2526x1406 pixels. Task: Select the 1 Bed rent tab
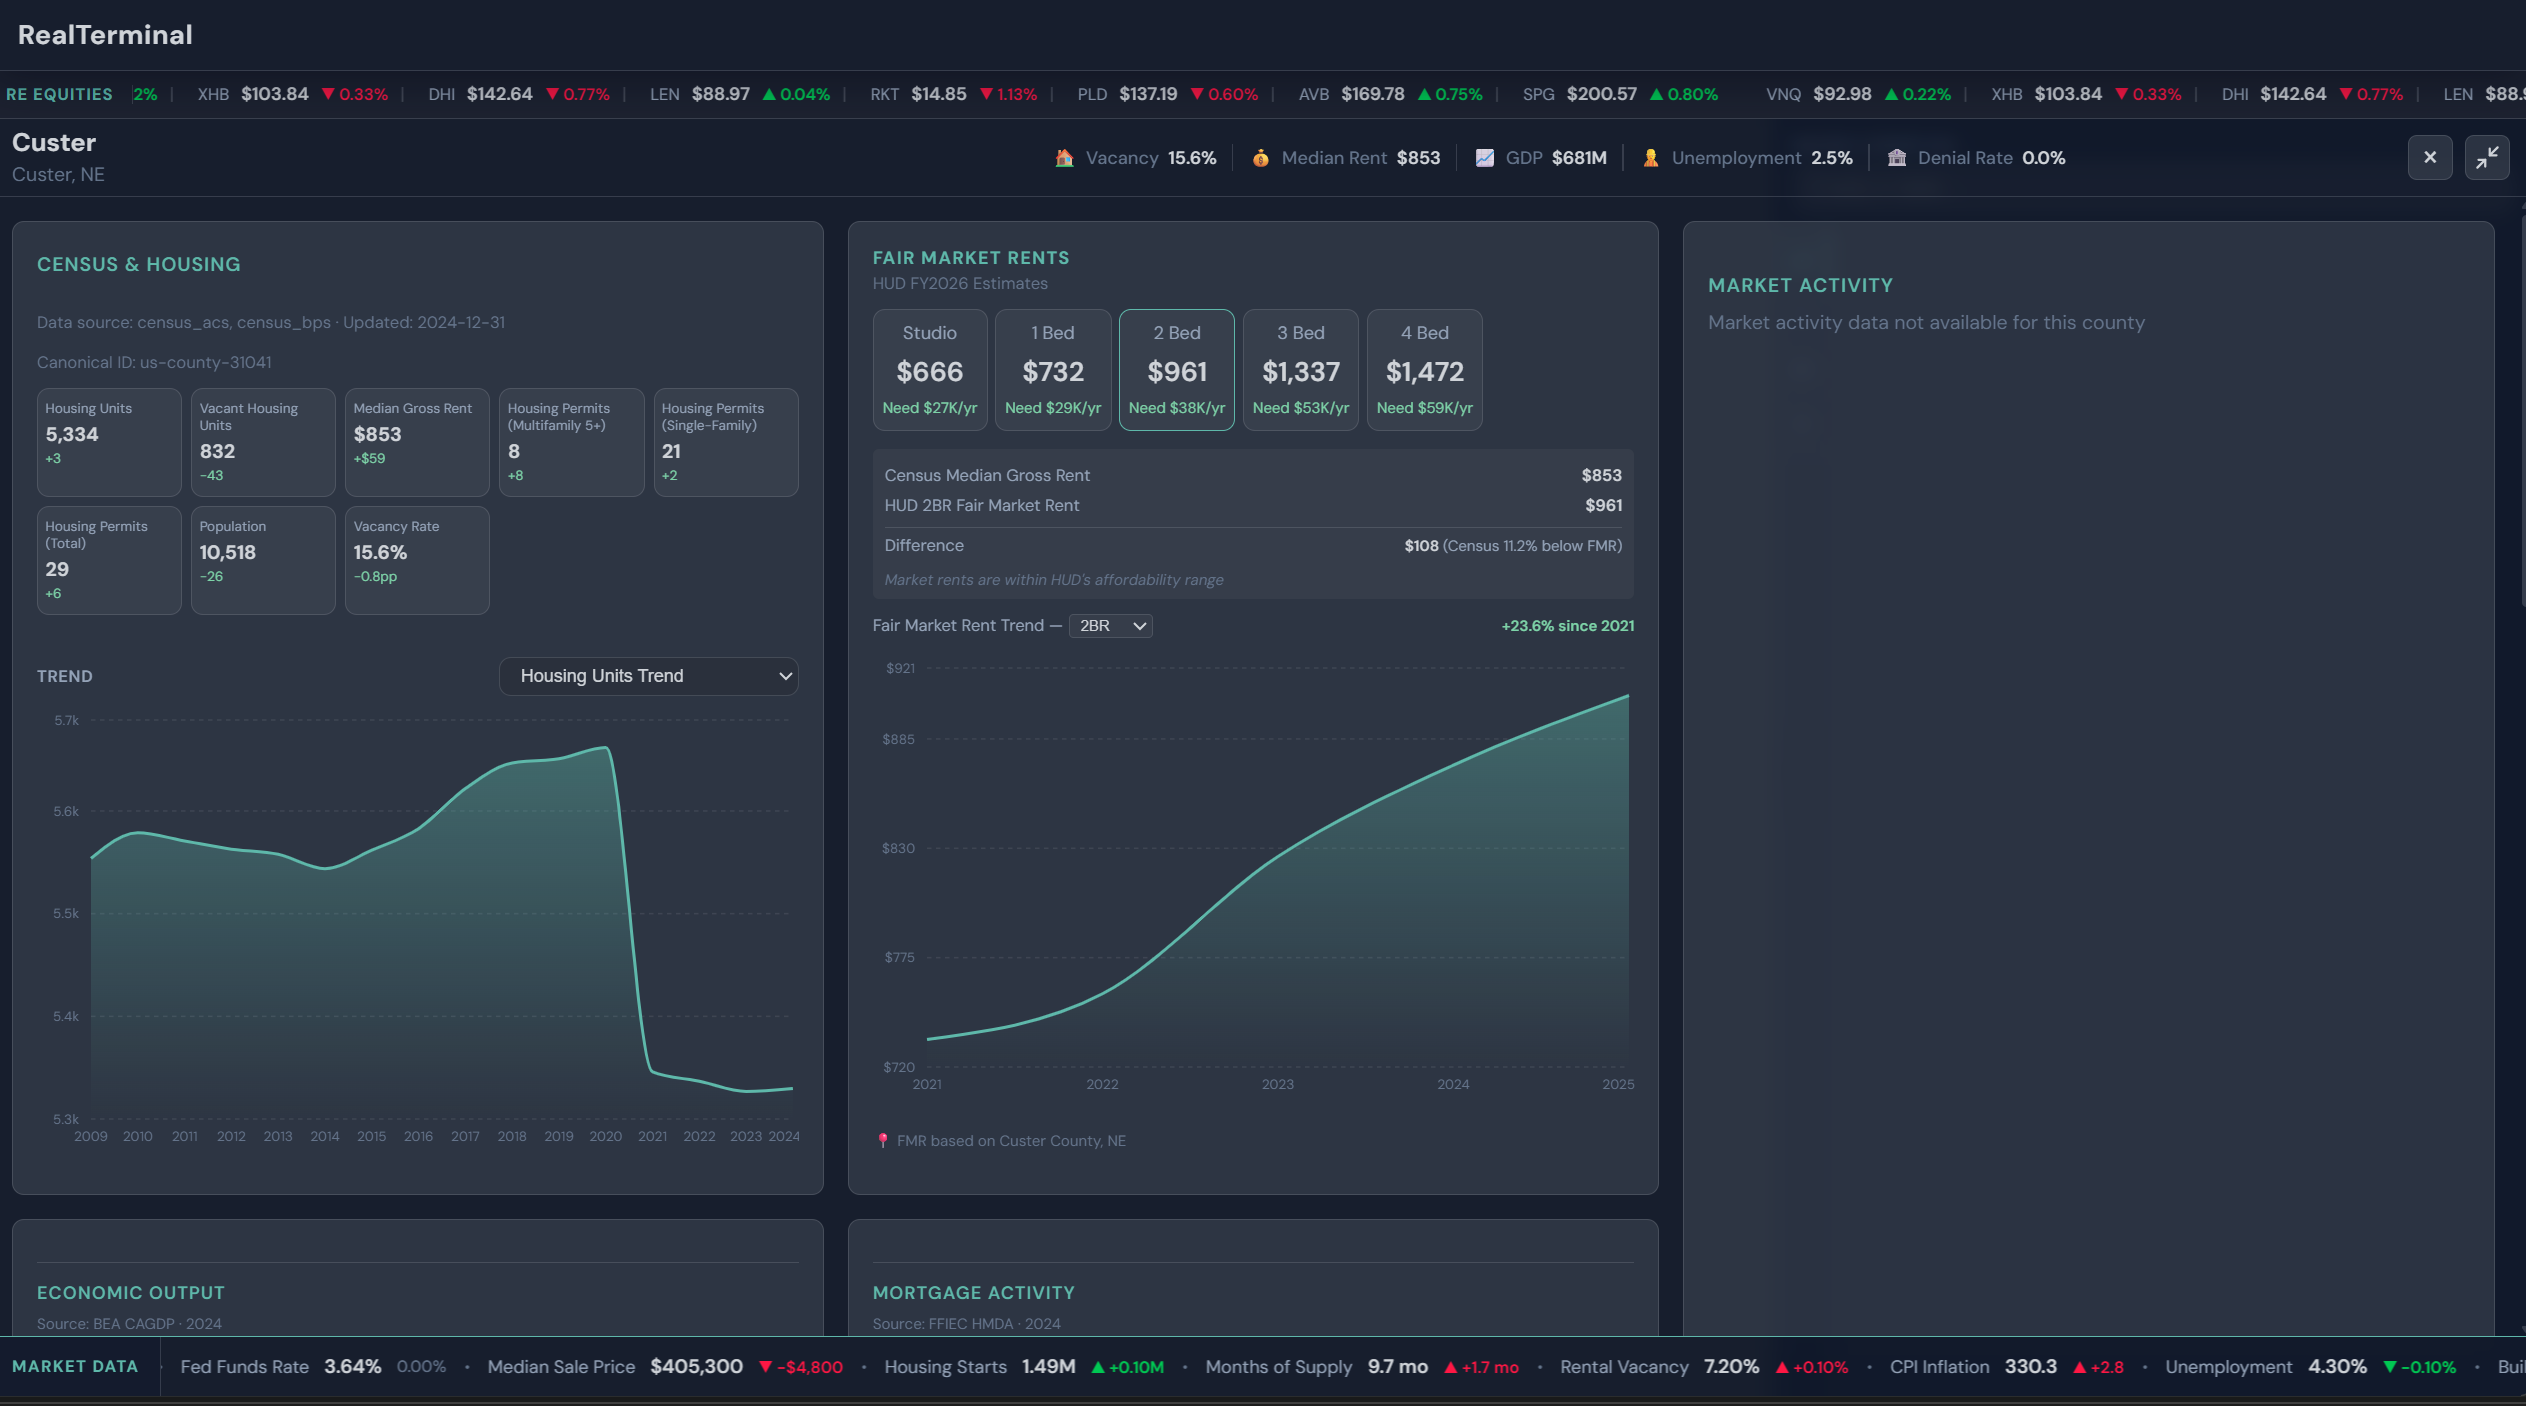[1052, 370]
